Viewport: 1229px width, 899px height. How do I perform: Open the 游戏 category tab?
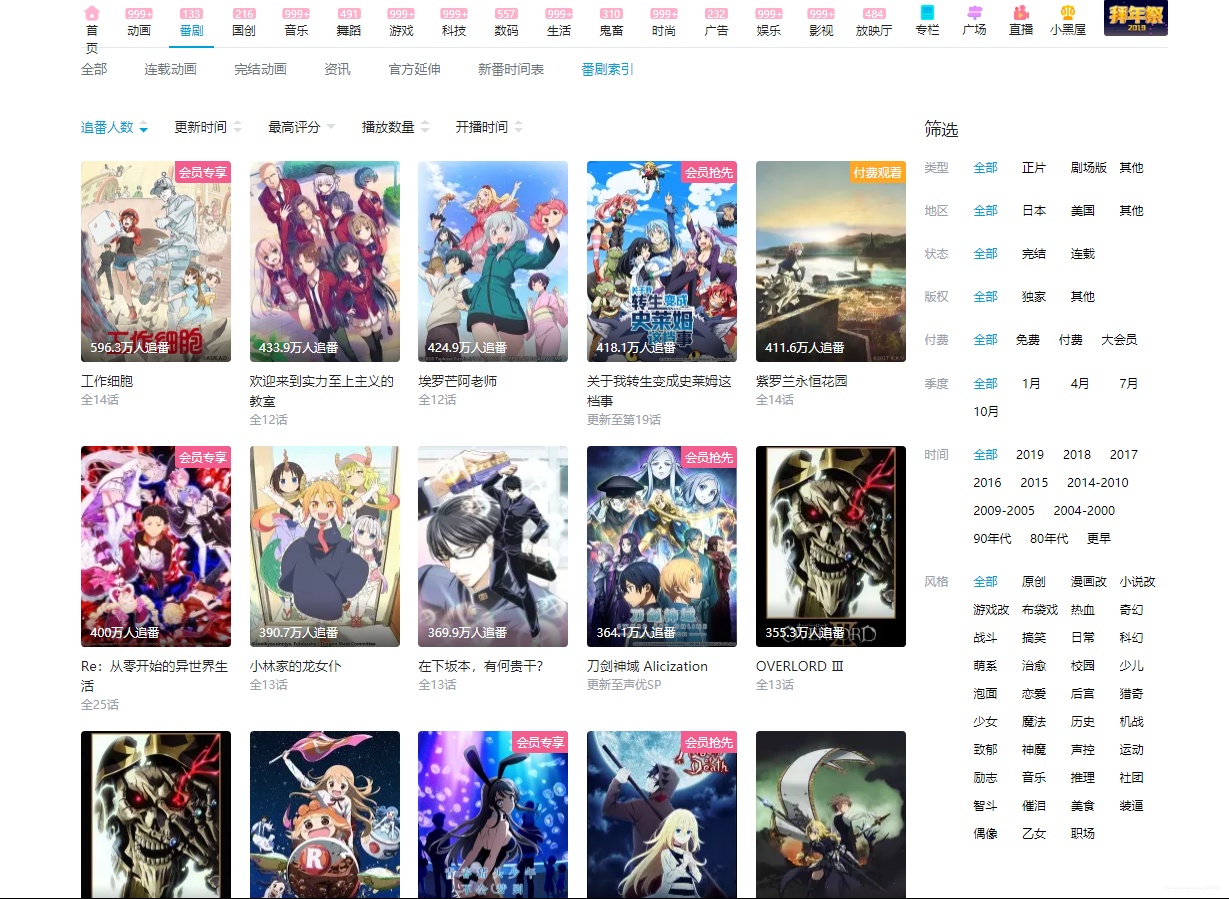click(x=401, y=30)
